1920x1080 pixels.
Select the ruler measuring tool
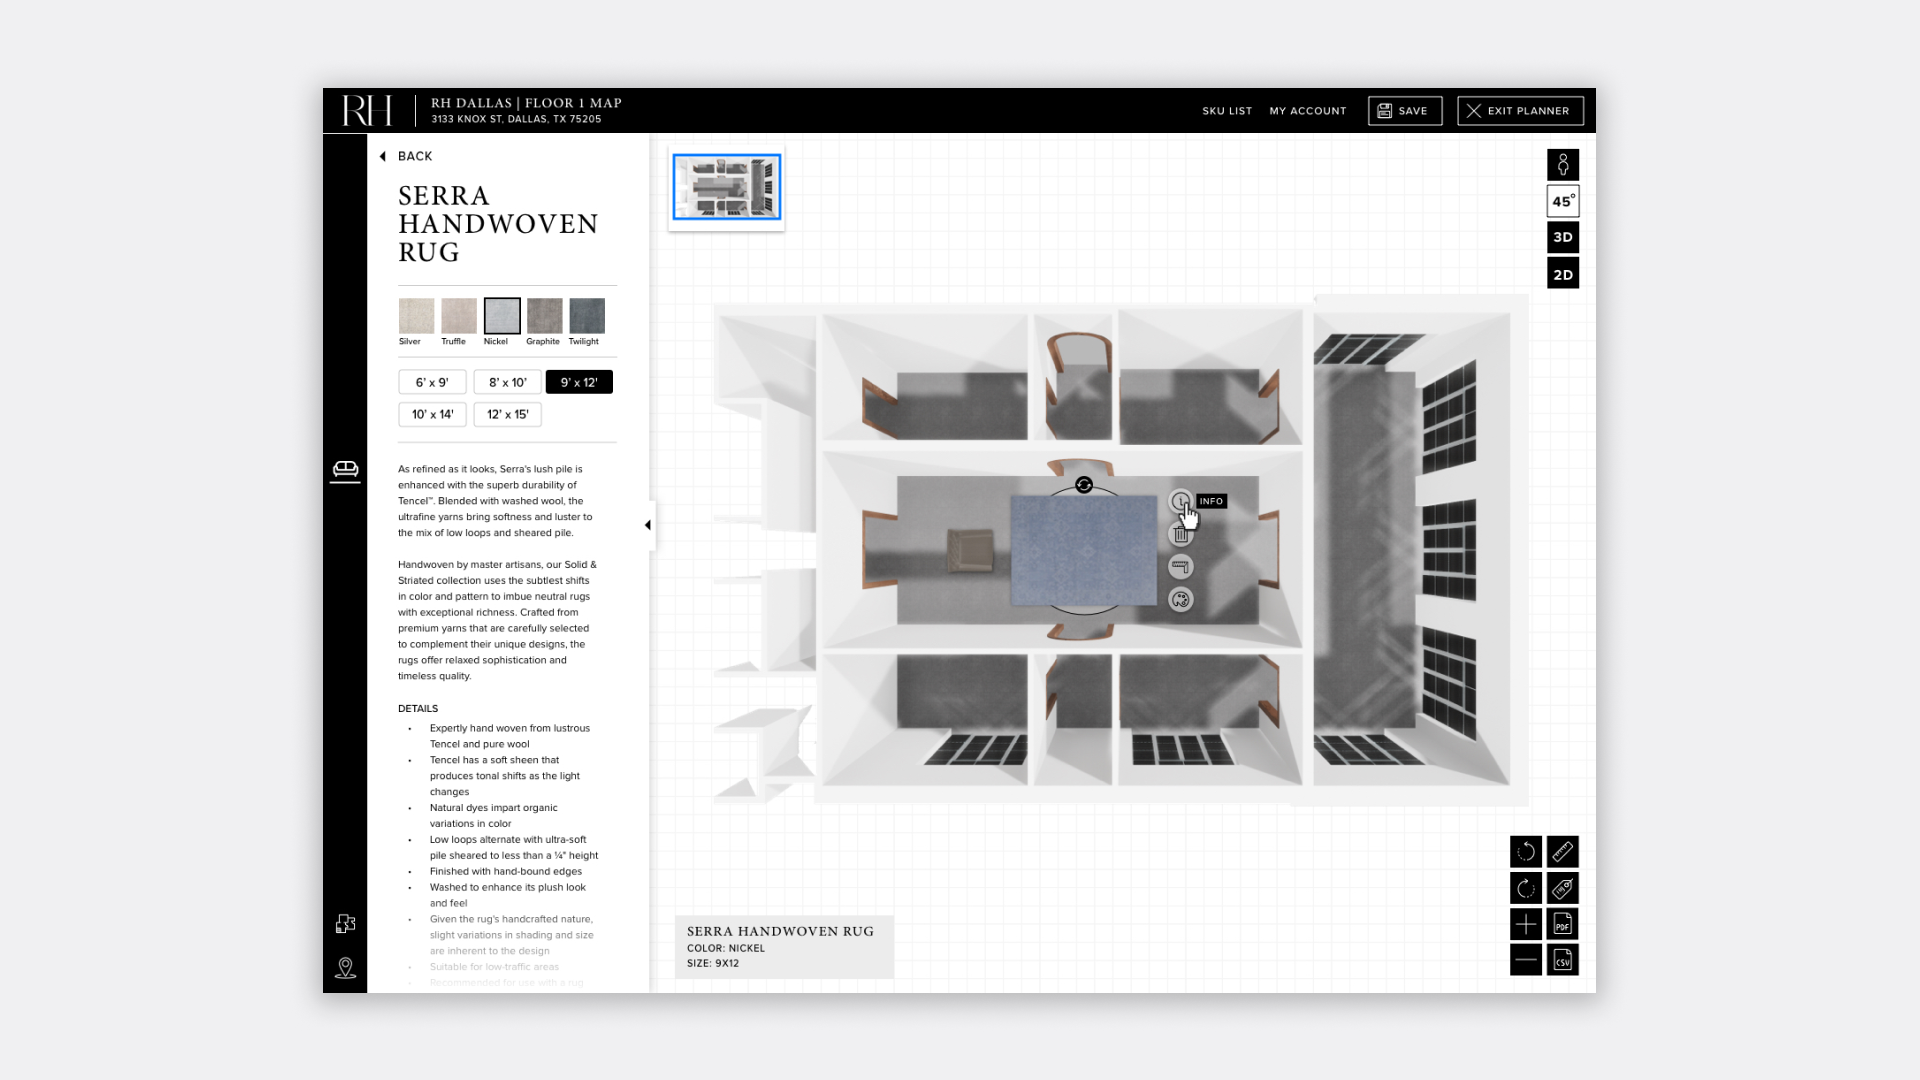tap(1563, 852)
